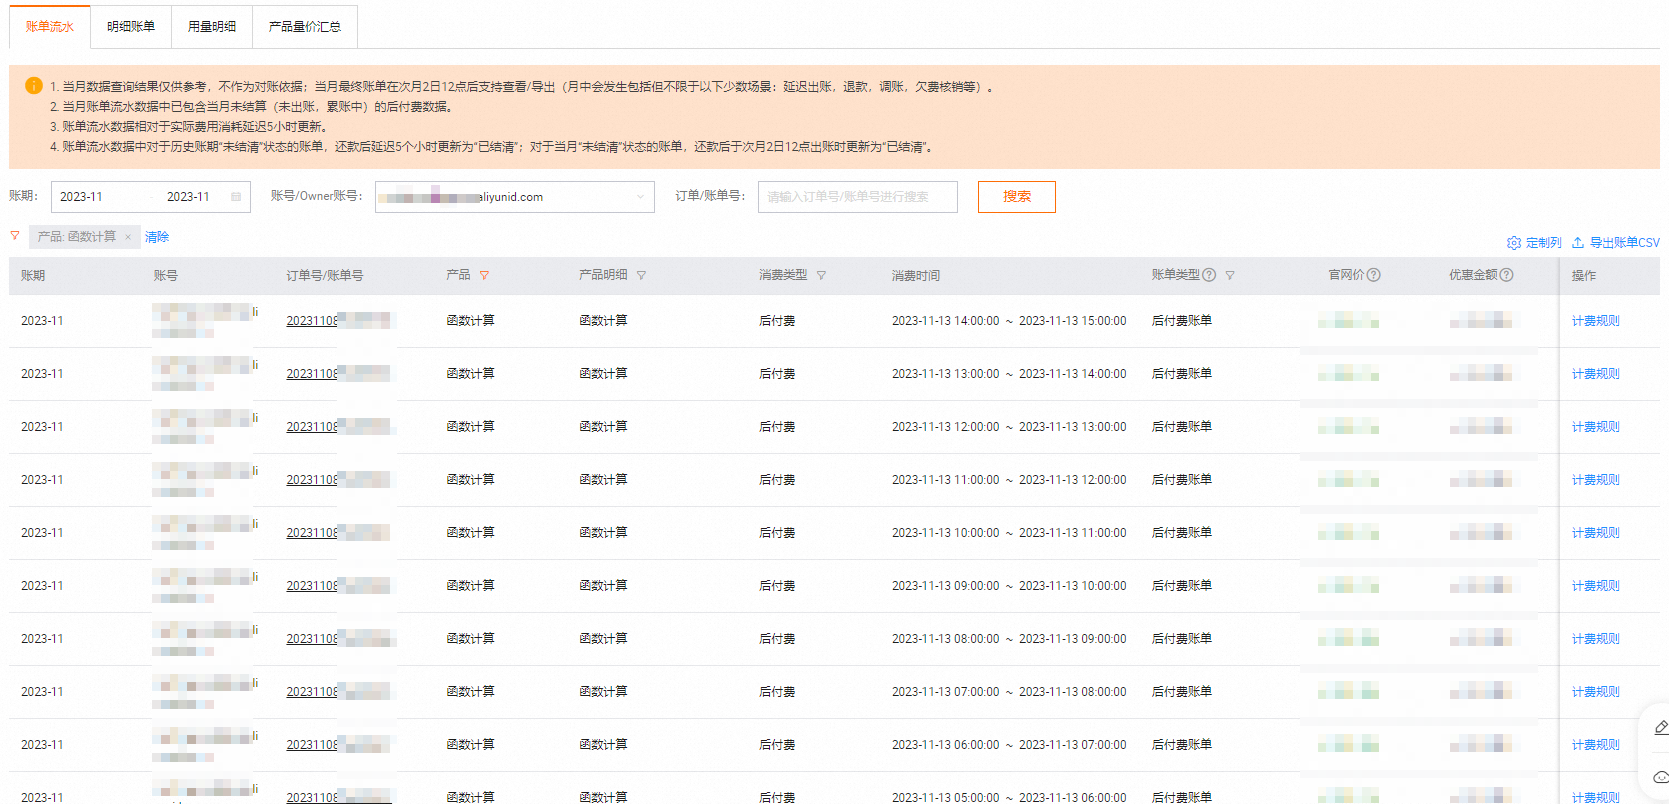
Task: Click the red filter funnel icon beside product tag
Action: coord(15,236)
